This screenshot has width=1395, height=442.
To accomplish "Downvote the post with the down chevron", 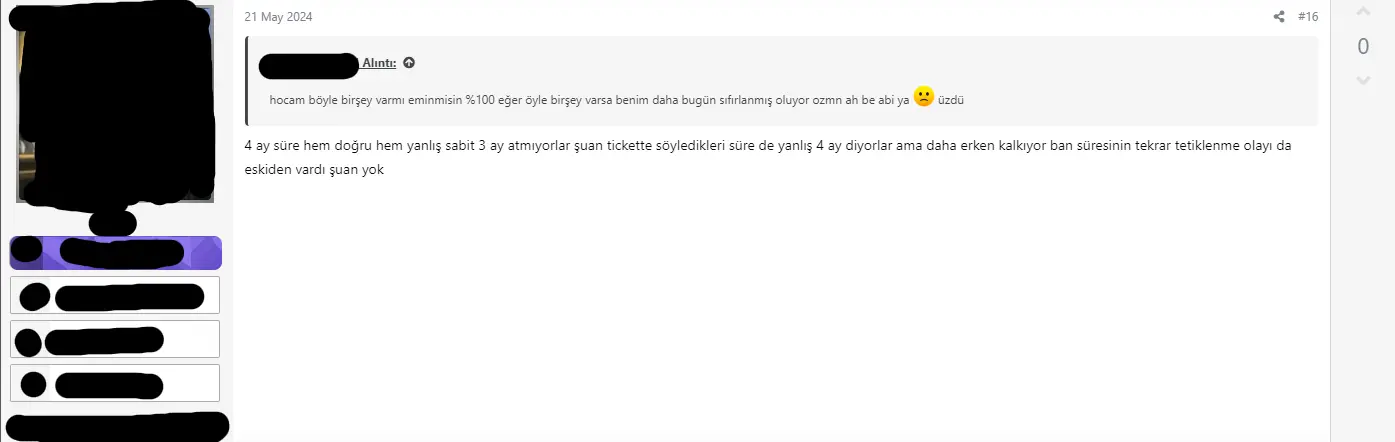I will tap(1363, 80).
